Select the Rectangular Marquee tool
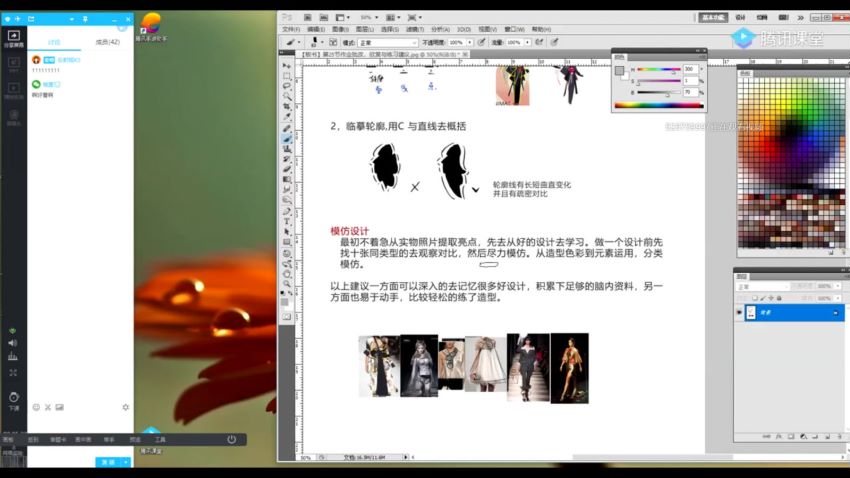The width and height of the screenshot is (850, 478). [x=287, y=76]
